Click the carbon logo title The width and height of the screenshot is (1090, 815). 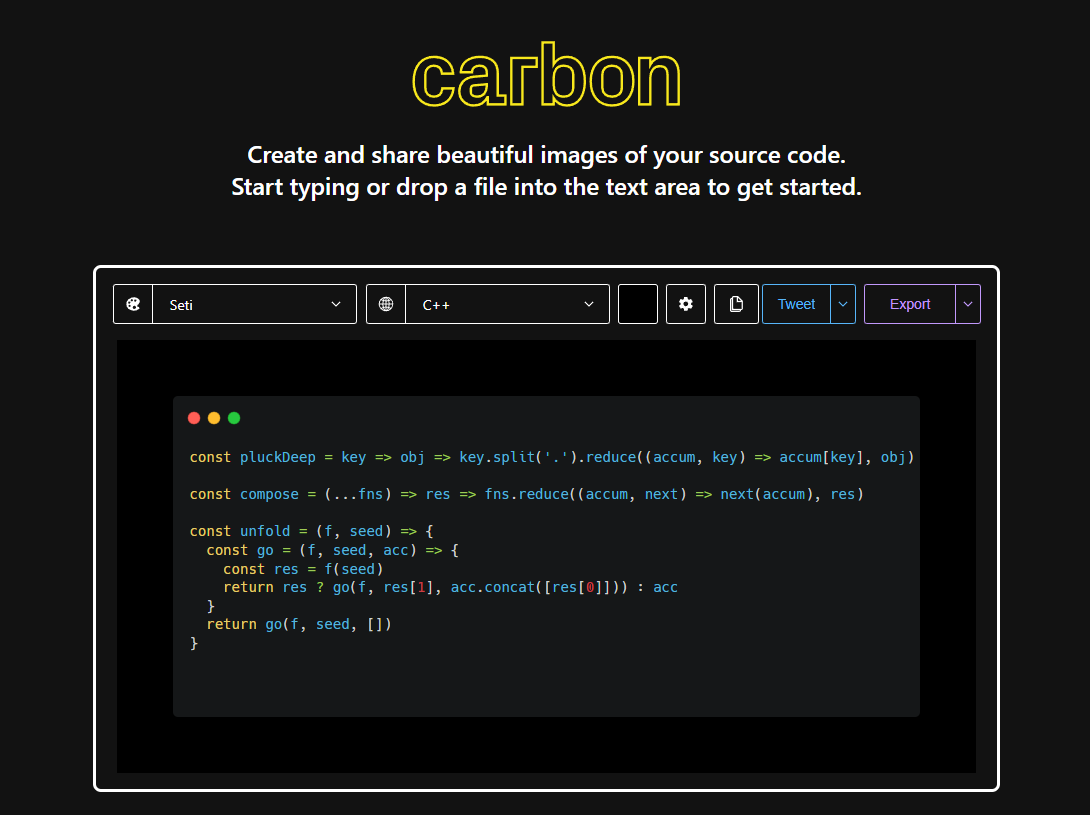(546, 75)
